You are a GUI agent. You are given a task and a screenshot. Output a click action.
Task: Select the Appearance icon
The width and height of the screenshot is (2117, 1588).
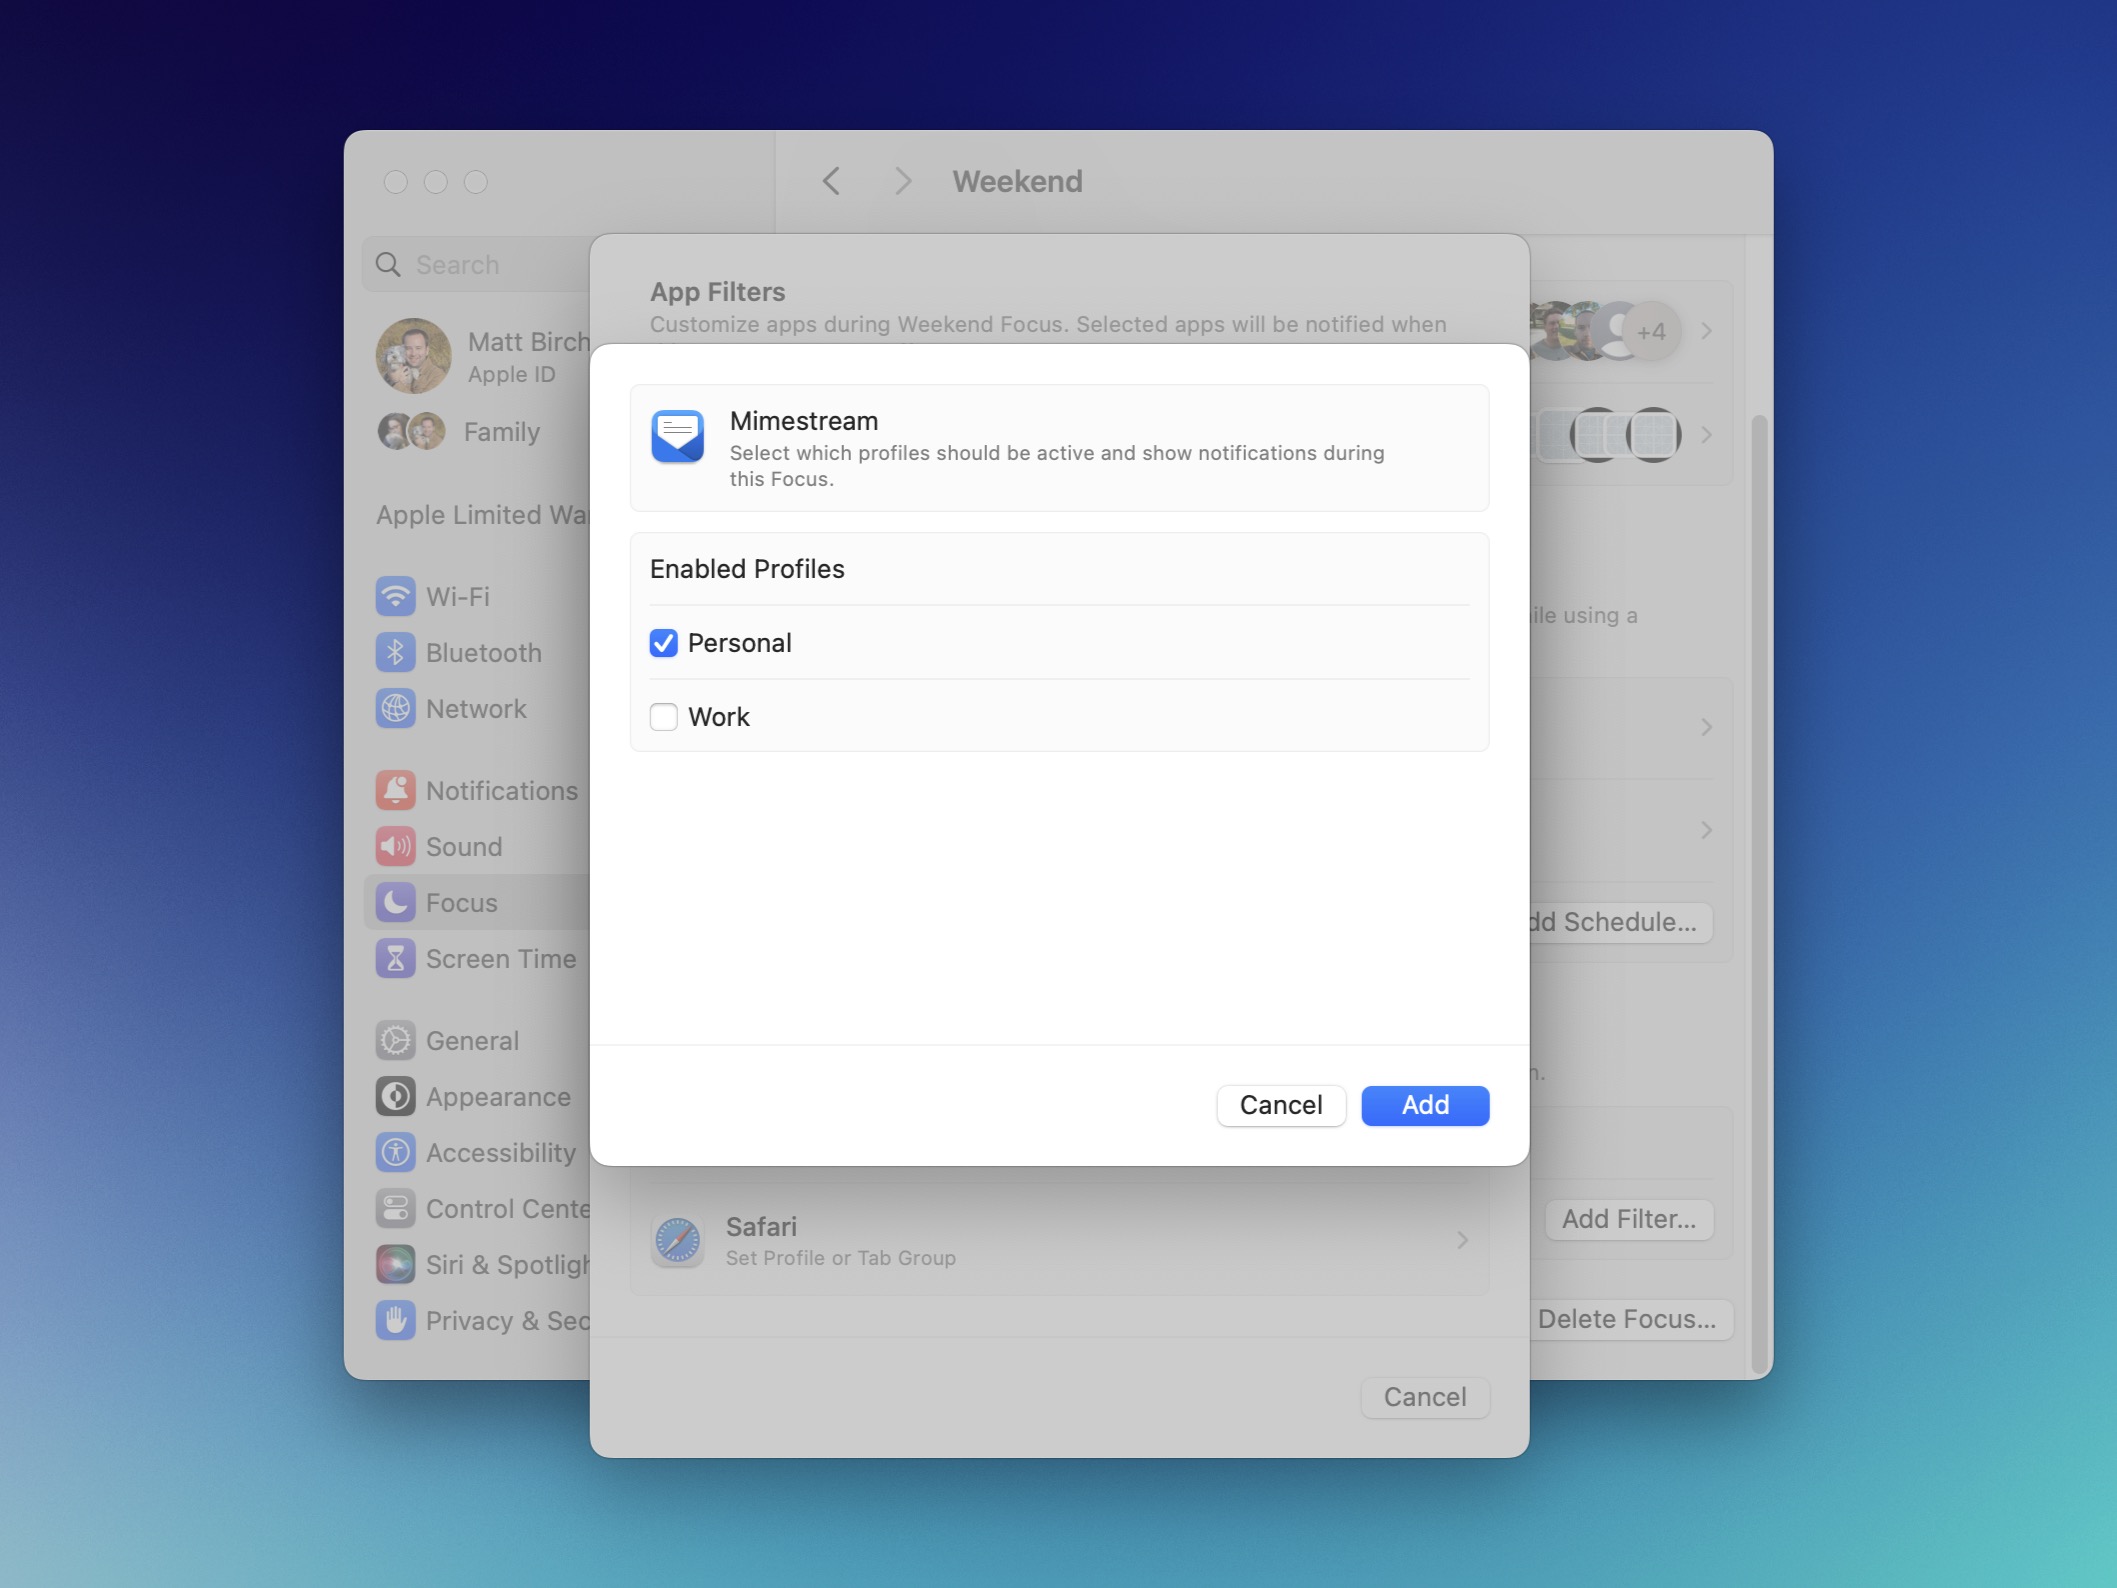click(395, 1096)
